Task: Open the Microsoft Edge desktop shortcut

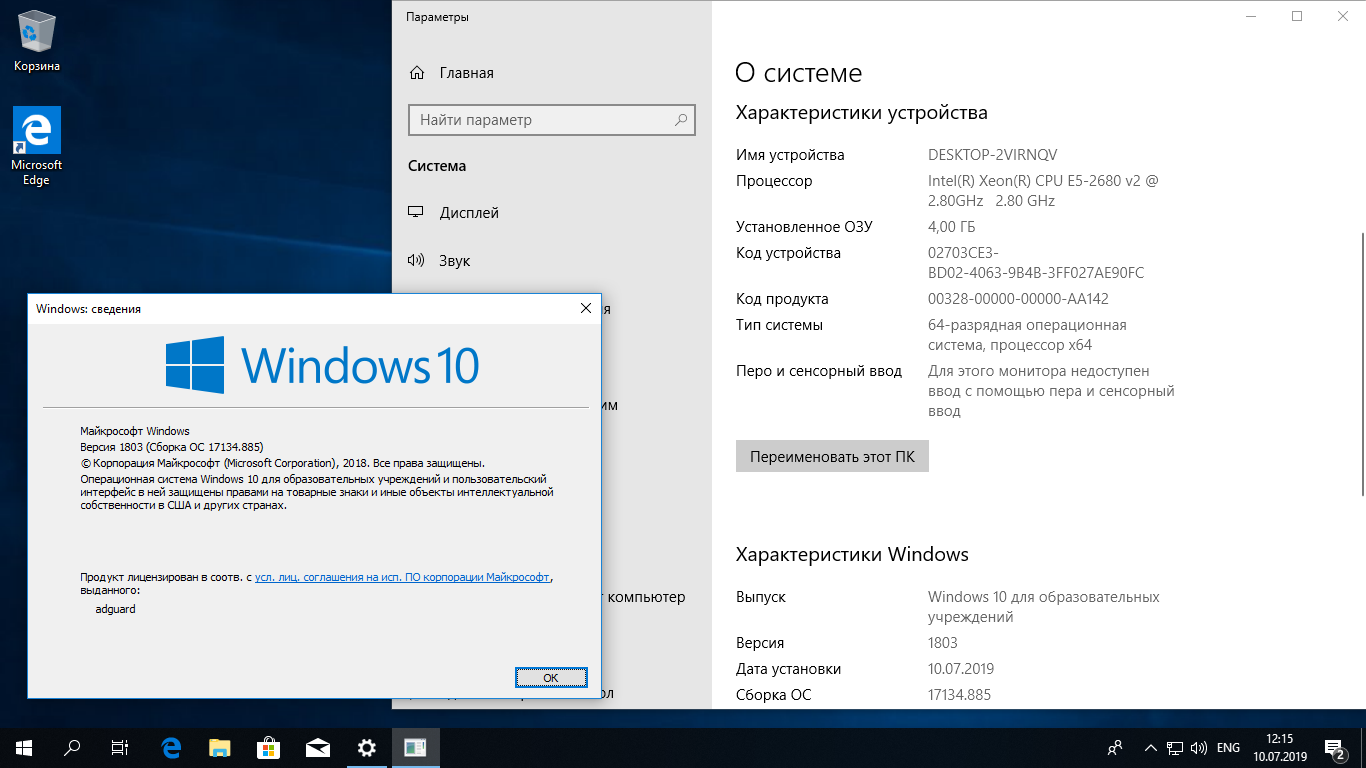Action: [37, 146]
